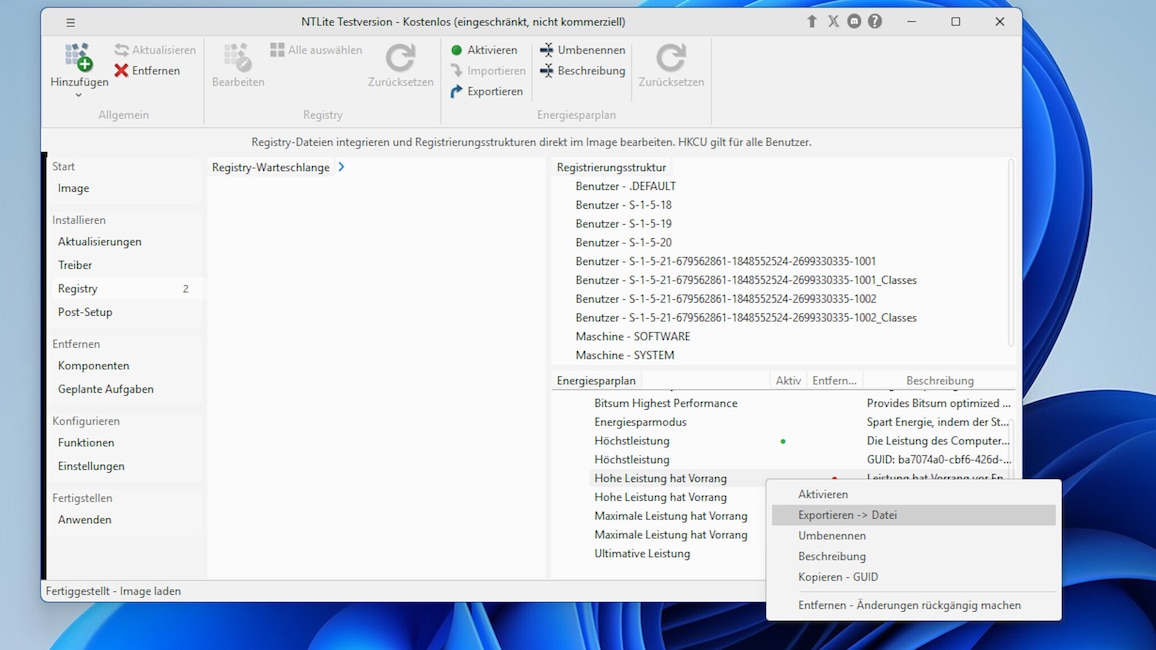The height and width of the screenshot is (650, 1156).
Task: Click the Energiesparplan column header
Action: click(x=596, y=381)
